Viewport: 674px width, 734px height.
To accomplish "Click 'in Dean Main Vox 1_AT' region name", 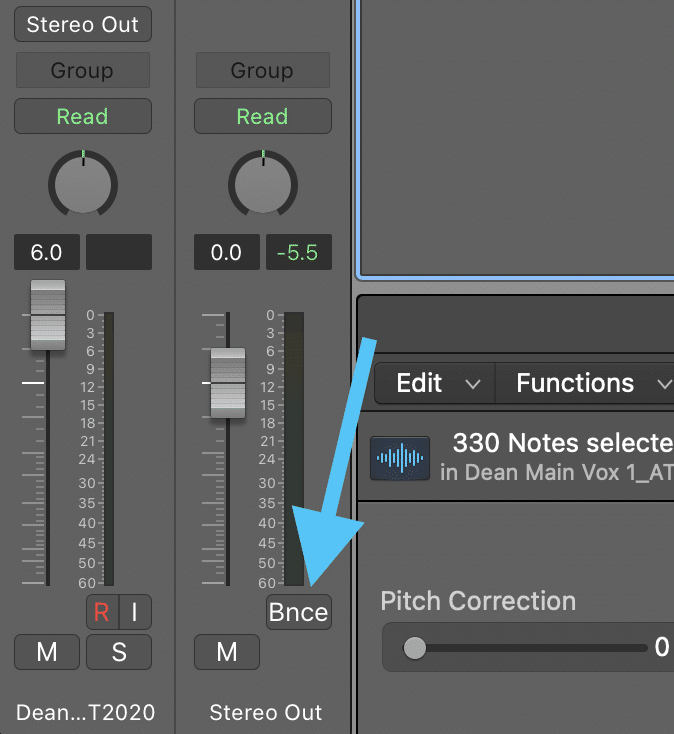I will [x=557, y=472].
